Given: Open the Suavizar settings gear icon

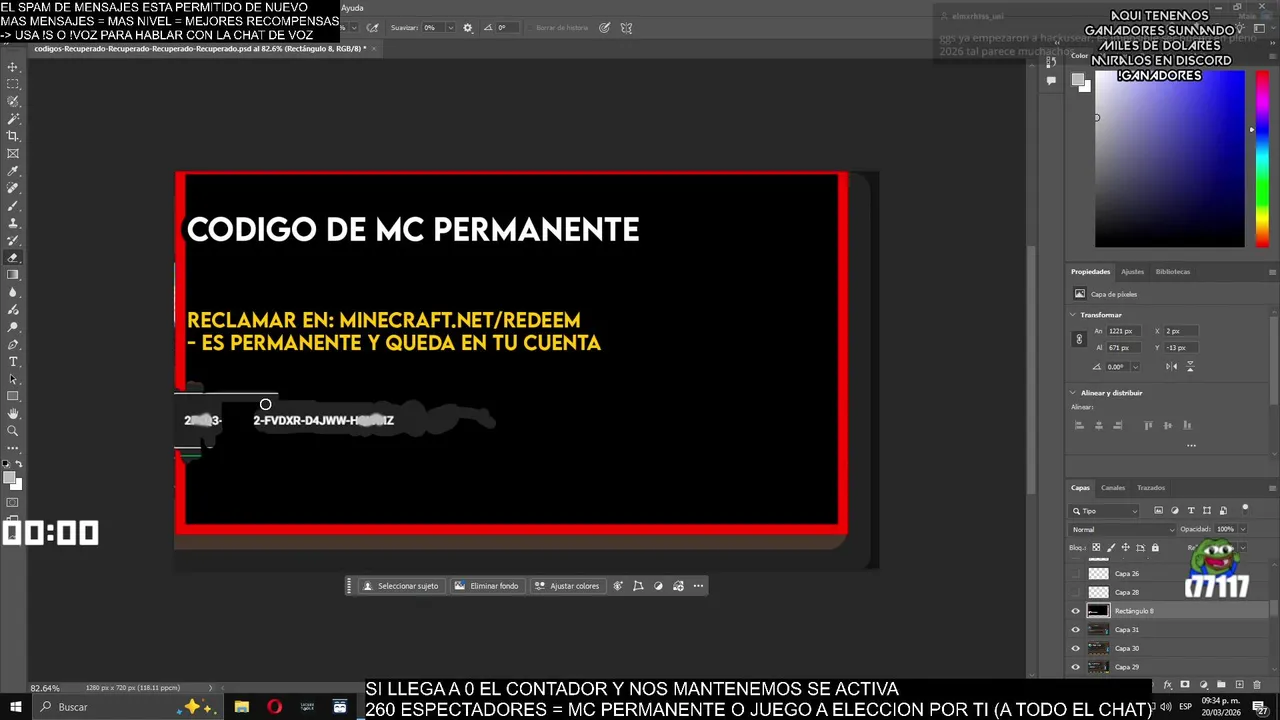Looking at the screenshot, I should click(467, 28).
